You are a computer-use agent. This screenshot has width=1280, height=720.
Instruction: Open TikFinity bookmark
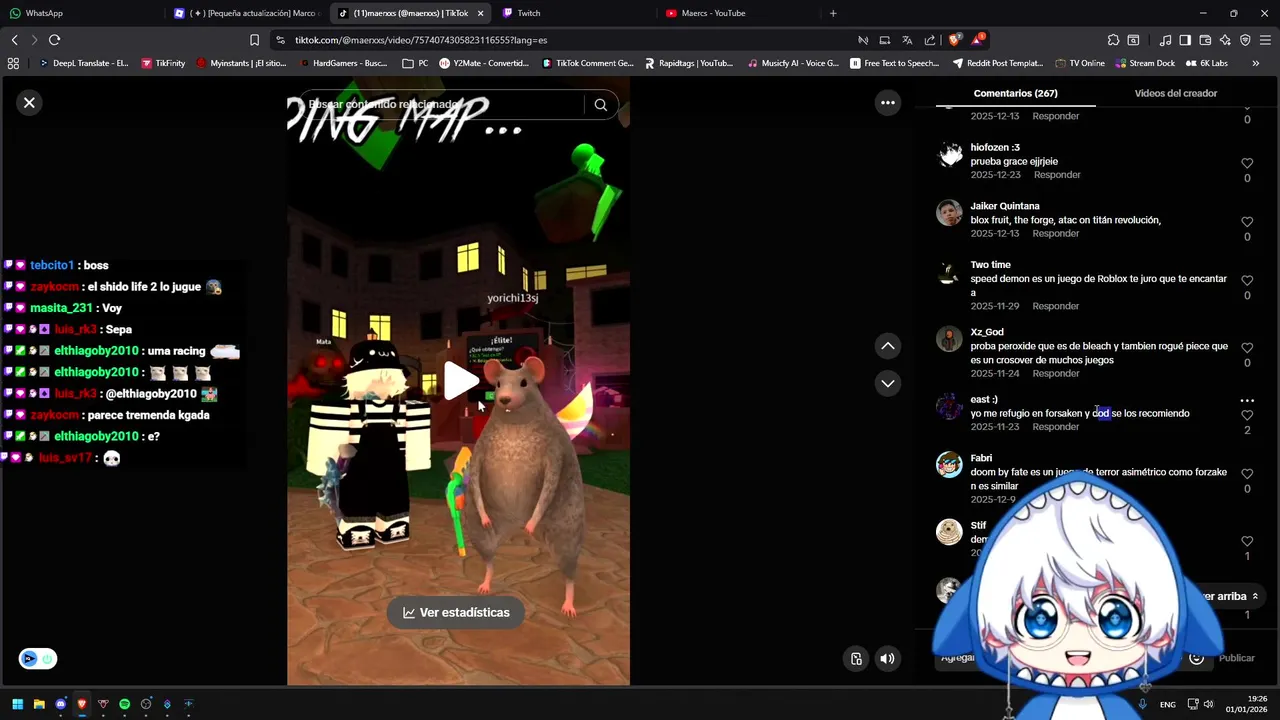163,63
